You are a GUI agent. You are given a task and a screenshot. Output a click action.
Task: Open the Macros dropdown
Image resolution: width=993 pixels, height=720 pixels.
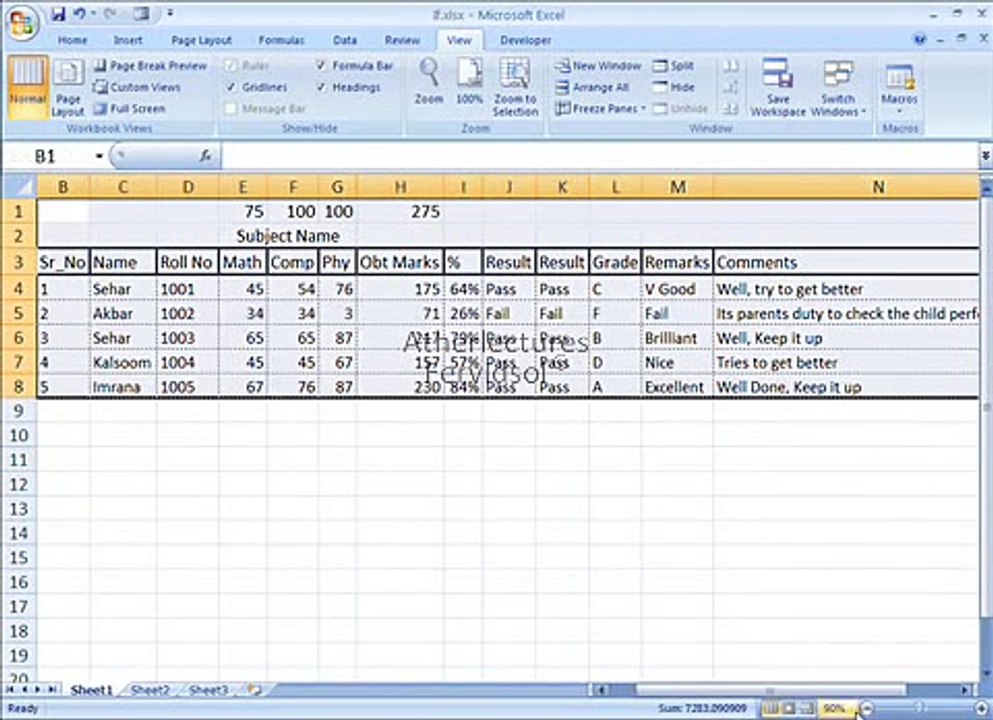[x=899, y=87]
